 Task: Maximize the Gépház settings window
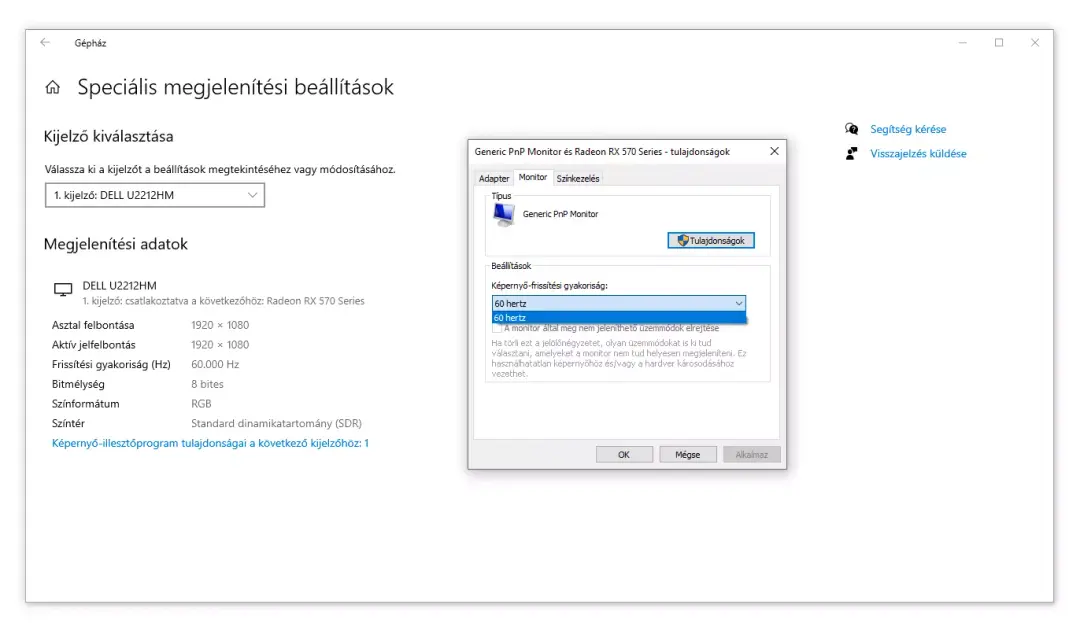click(x=999, y=43)
